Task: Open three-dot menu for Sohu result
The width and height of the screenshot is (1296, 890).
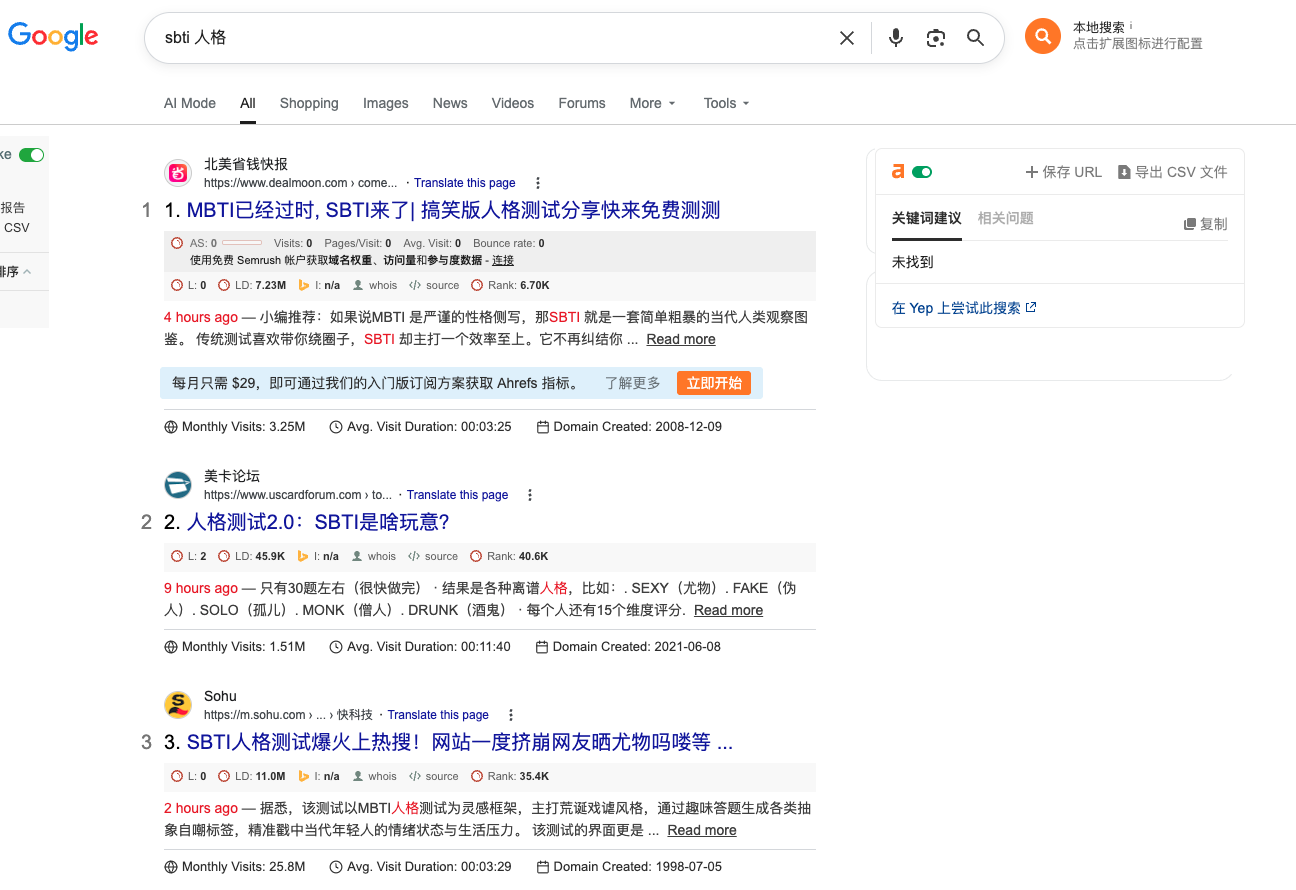Action: (511, 715)
